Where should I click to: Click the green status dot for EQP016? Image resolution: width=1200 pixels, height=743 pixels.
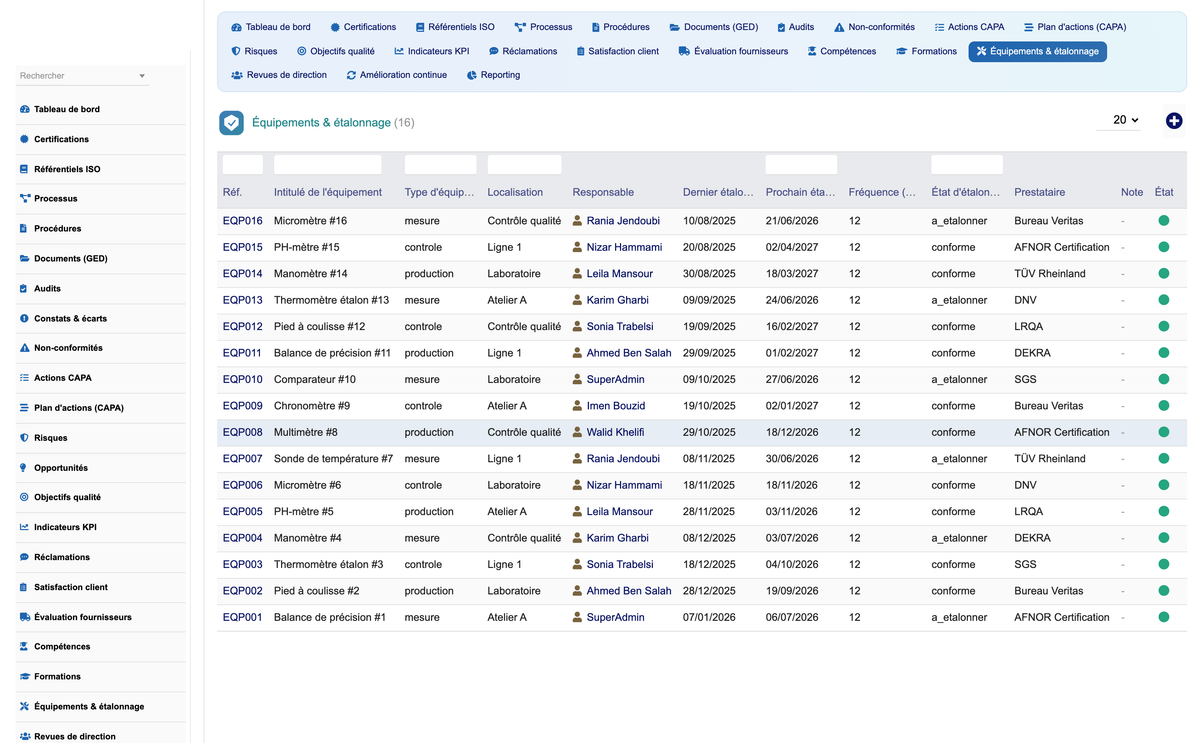1164,221
